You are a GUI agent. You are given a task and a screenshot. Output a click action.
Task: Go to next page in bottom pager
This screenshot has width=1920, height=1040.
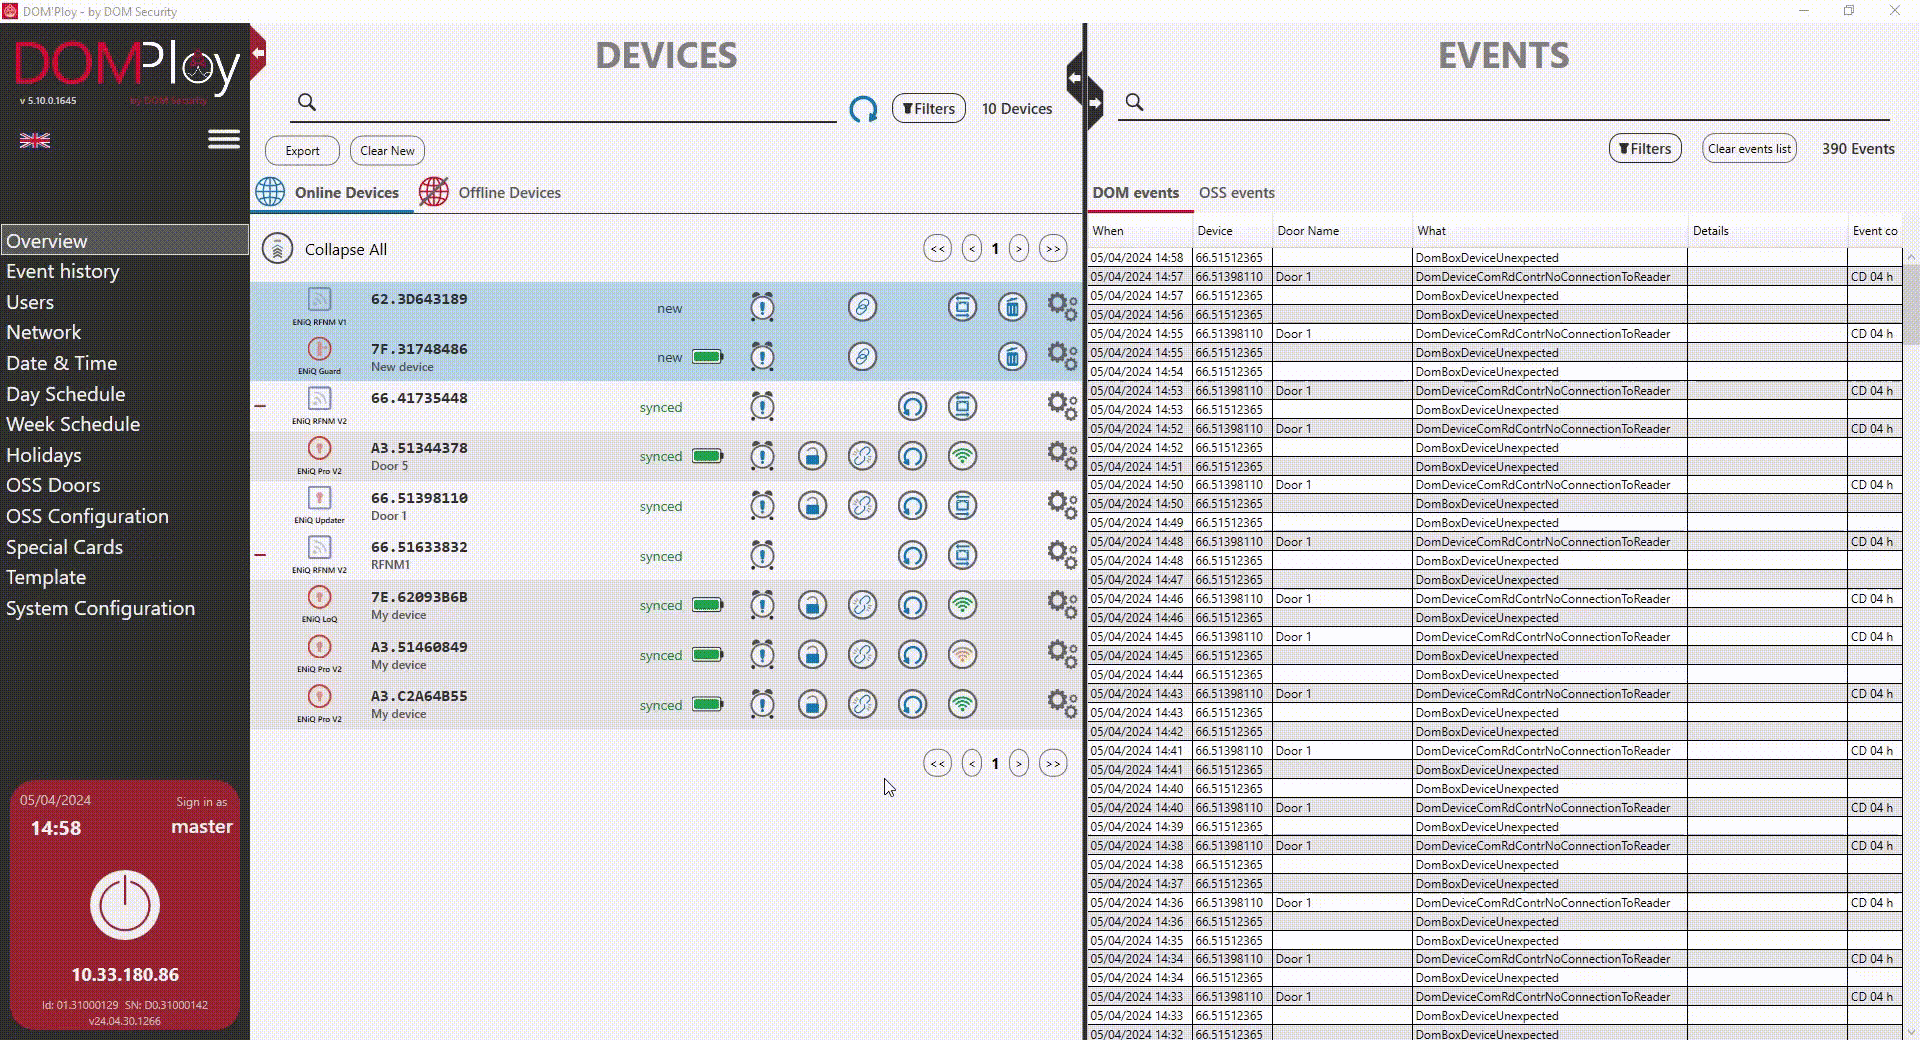pyautogui.click(x=1019, y=764)
